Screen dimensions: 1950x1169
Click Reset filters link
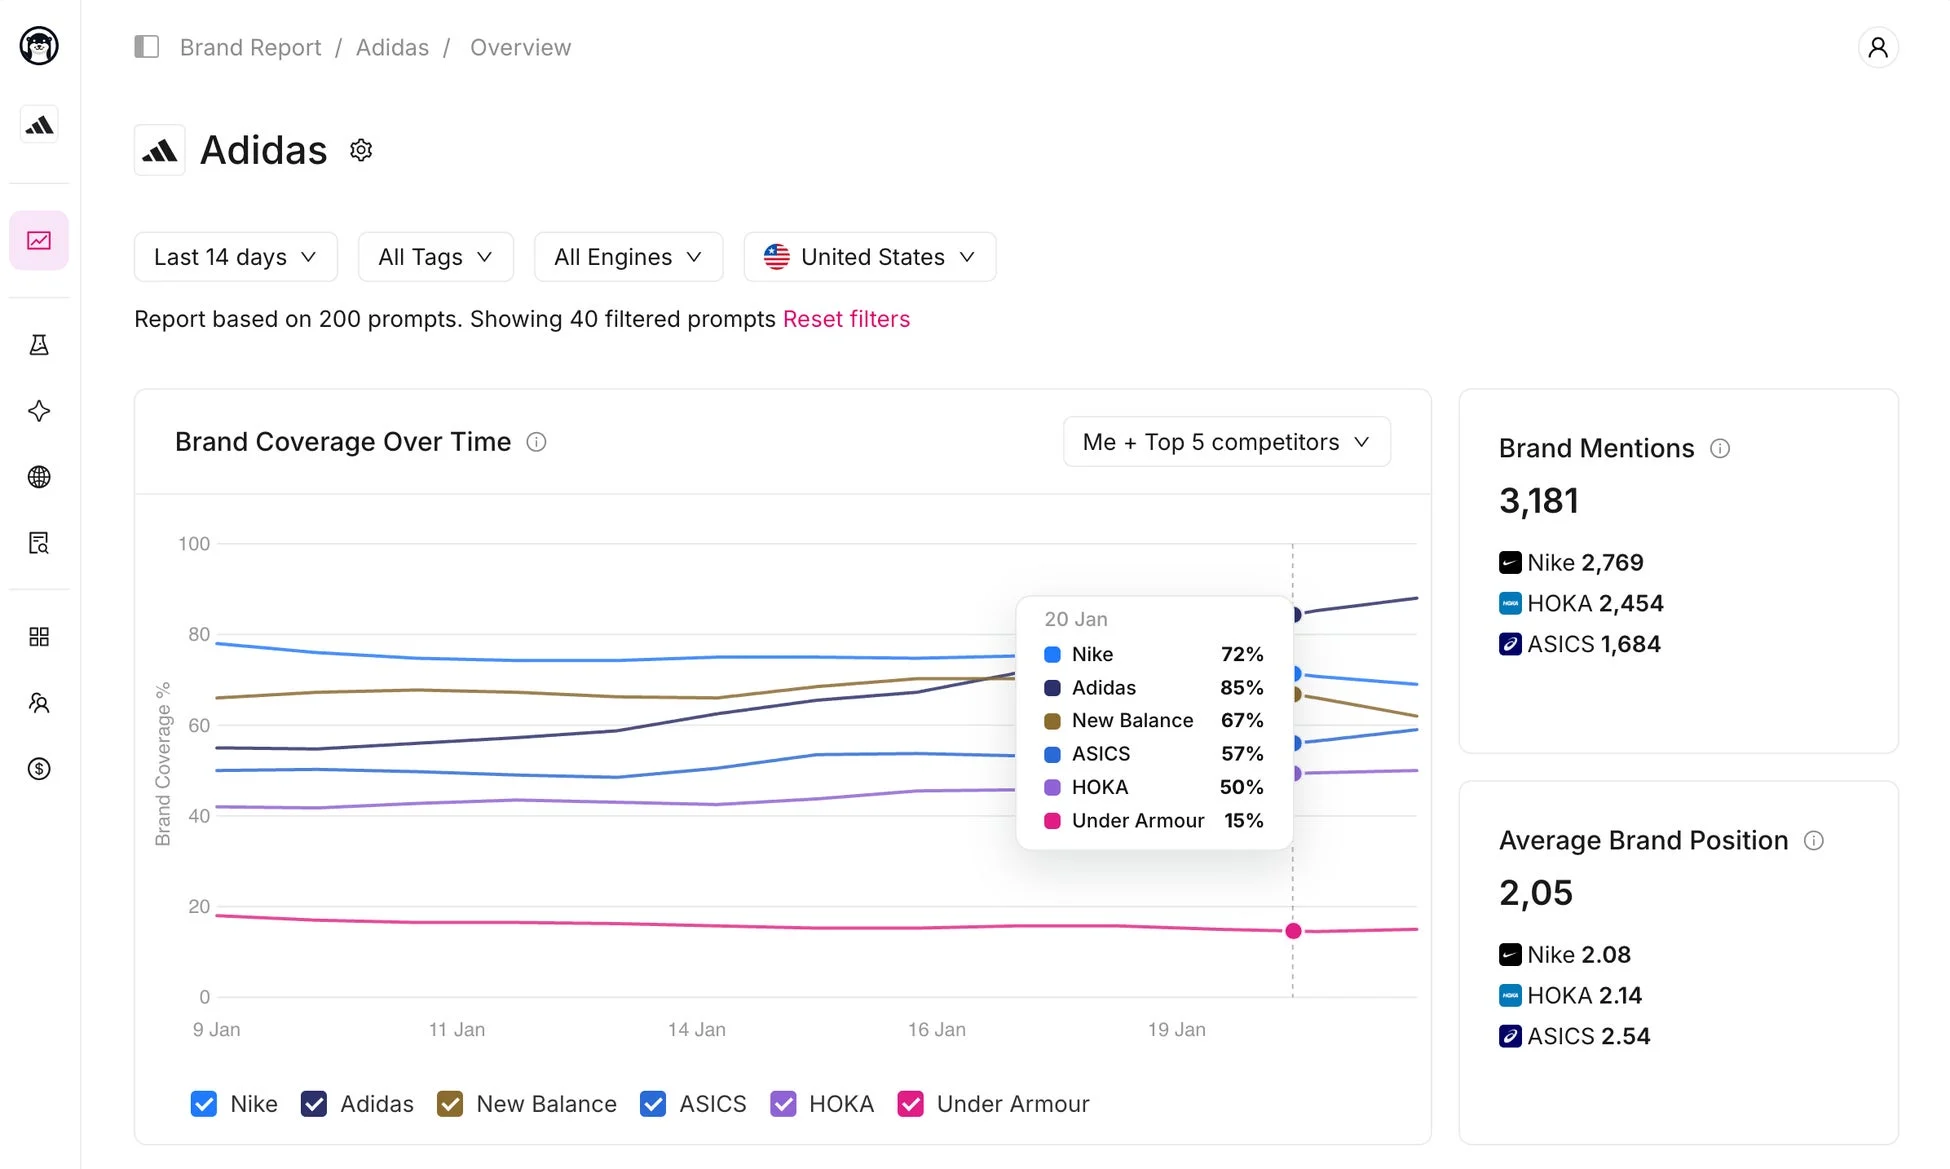pos(846,319)
